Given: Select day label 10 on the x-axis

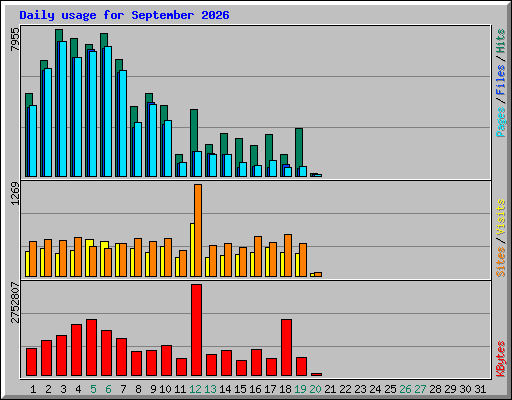Looking at the screenshot, I should point(165,389).
